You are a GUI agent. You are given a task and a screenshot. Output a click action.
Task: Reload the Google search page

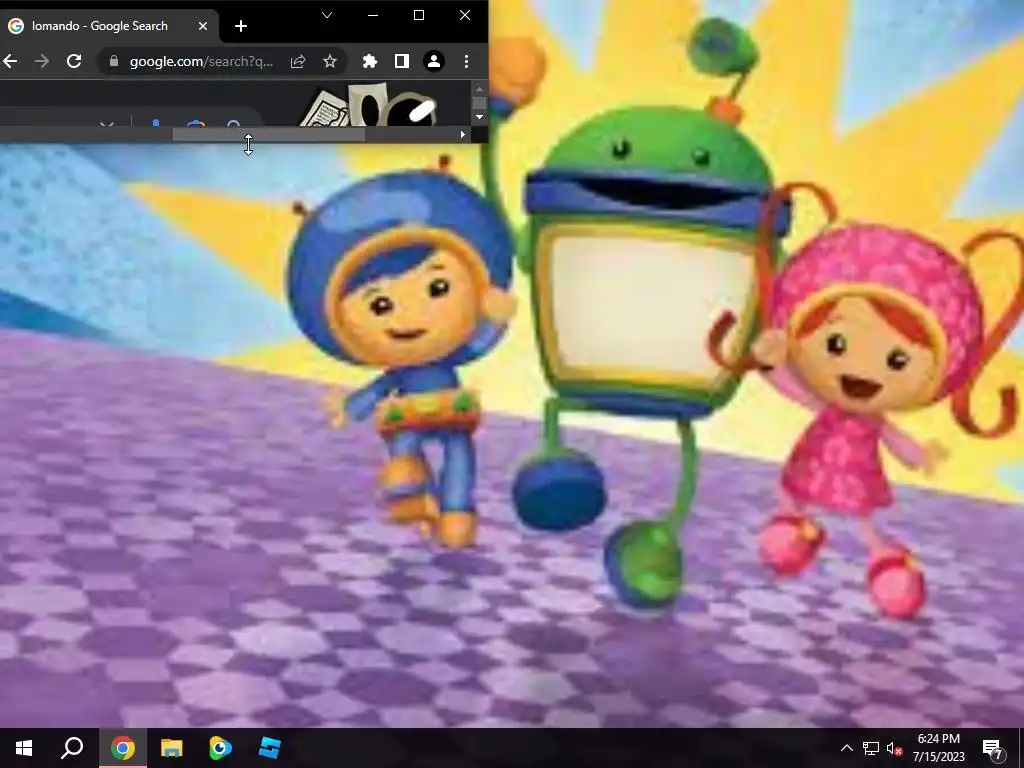74,61
